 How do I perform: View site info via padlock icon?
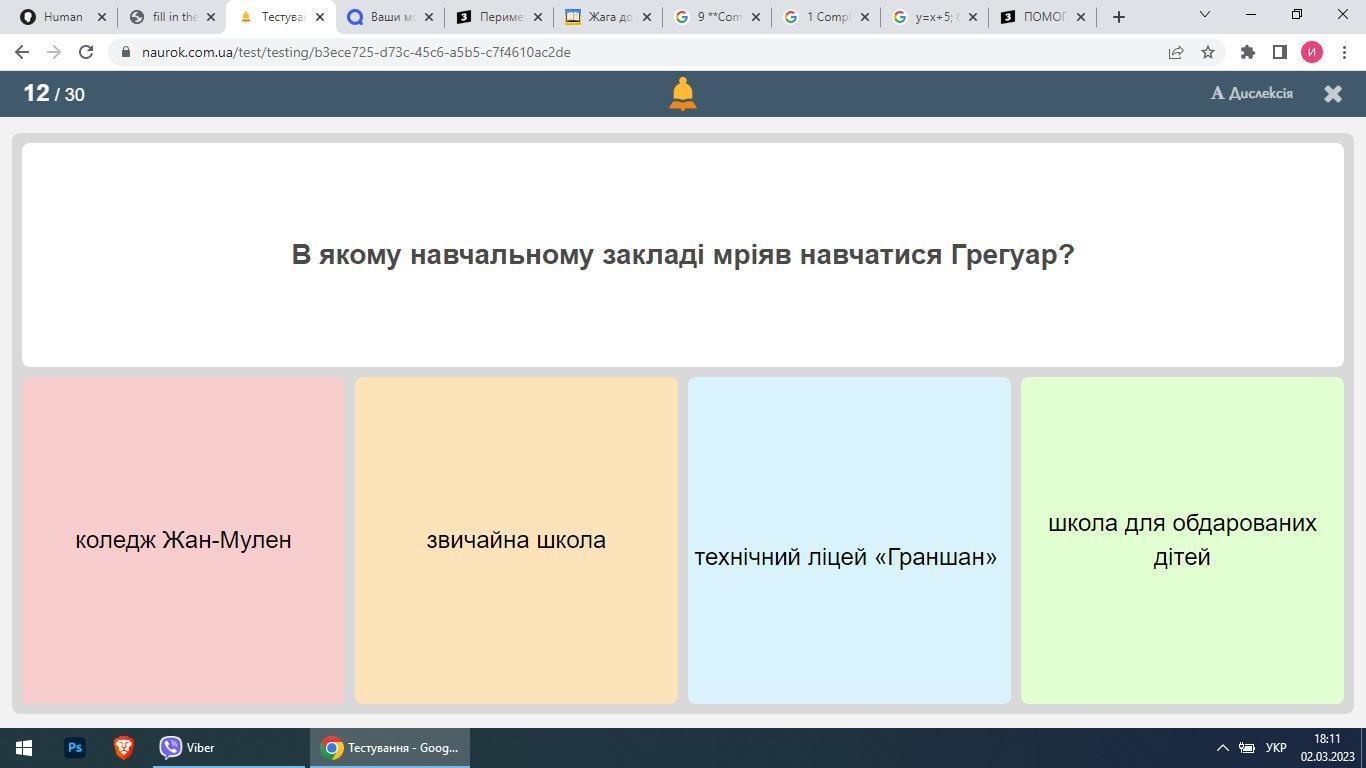coord(125,52)
